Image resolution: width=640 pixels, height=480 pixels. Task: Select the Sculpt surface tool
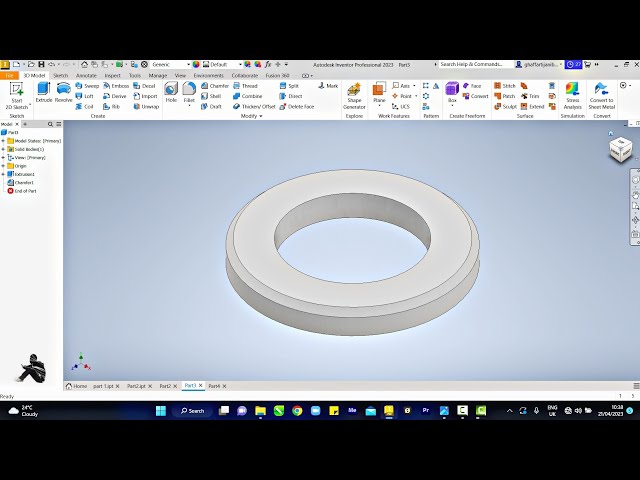pyautogui.click(x=505, y=107)
